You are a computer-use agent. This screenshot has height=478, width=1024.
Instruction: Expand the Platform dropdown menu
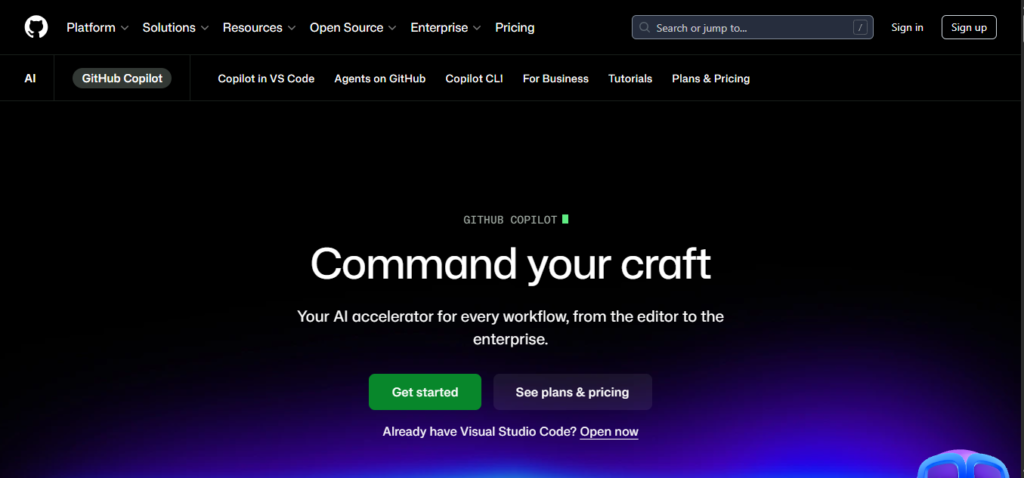coord(97,28)
